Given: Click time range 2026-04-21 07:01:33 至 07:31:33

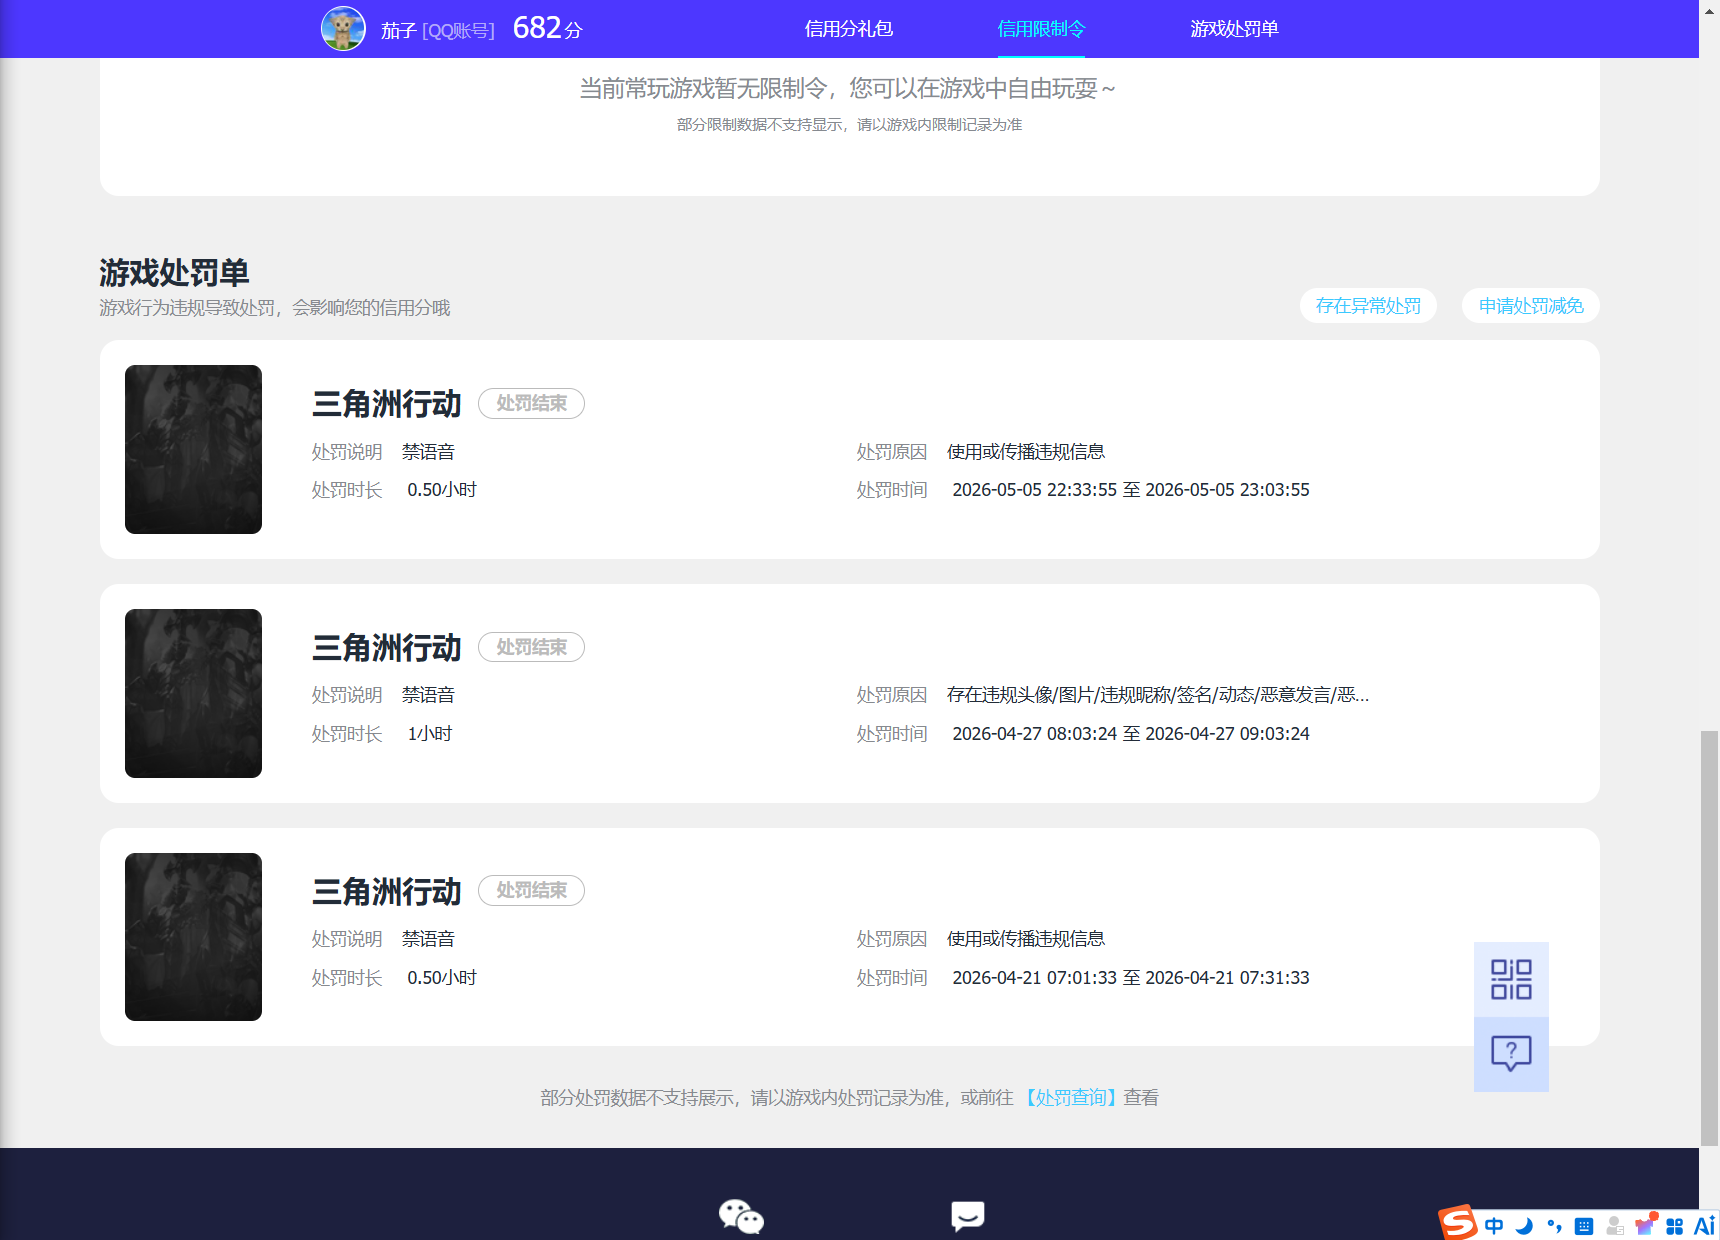Looking at the screenshot, I should click(x=1131, y=978).
